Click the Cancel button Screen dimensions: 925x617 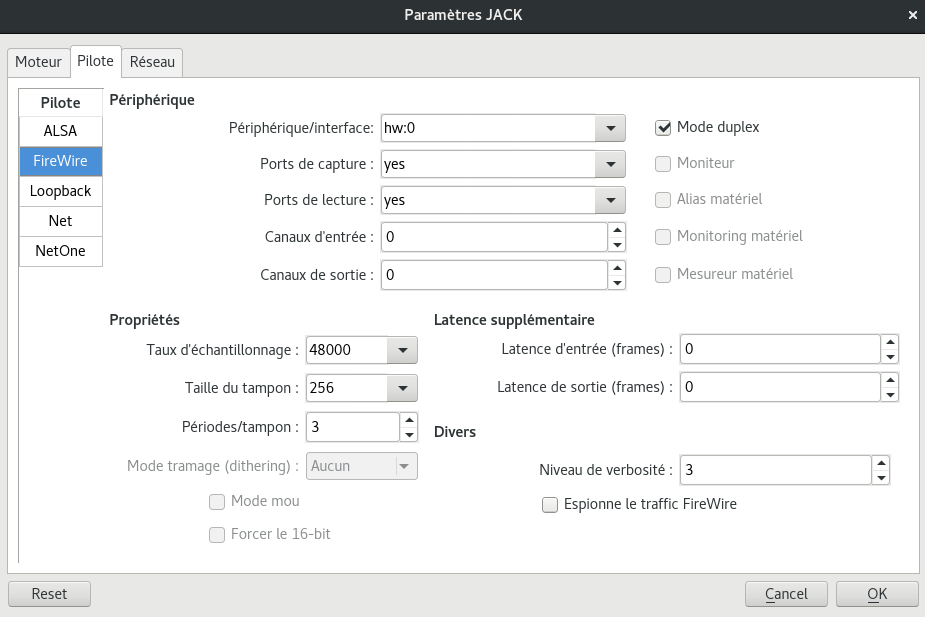point(786,594)
